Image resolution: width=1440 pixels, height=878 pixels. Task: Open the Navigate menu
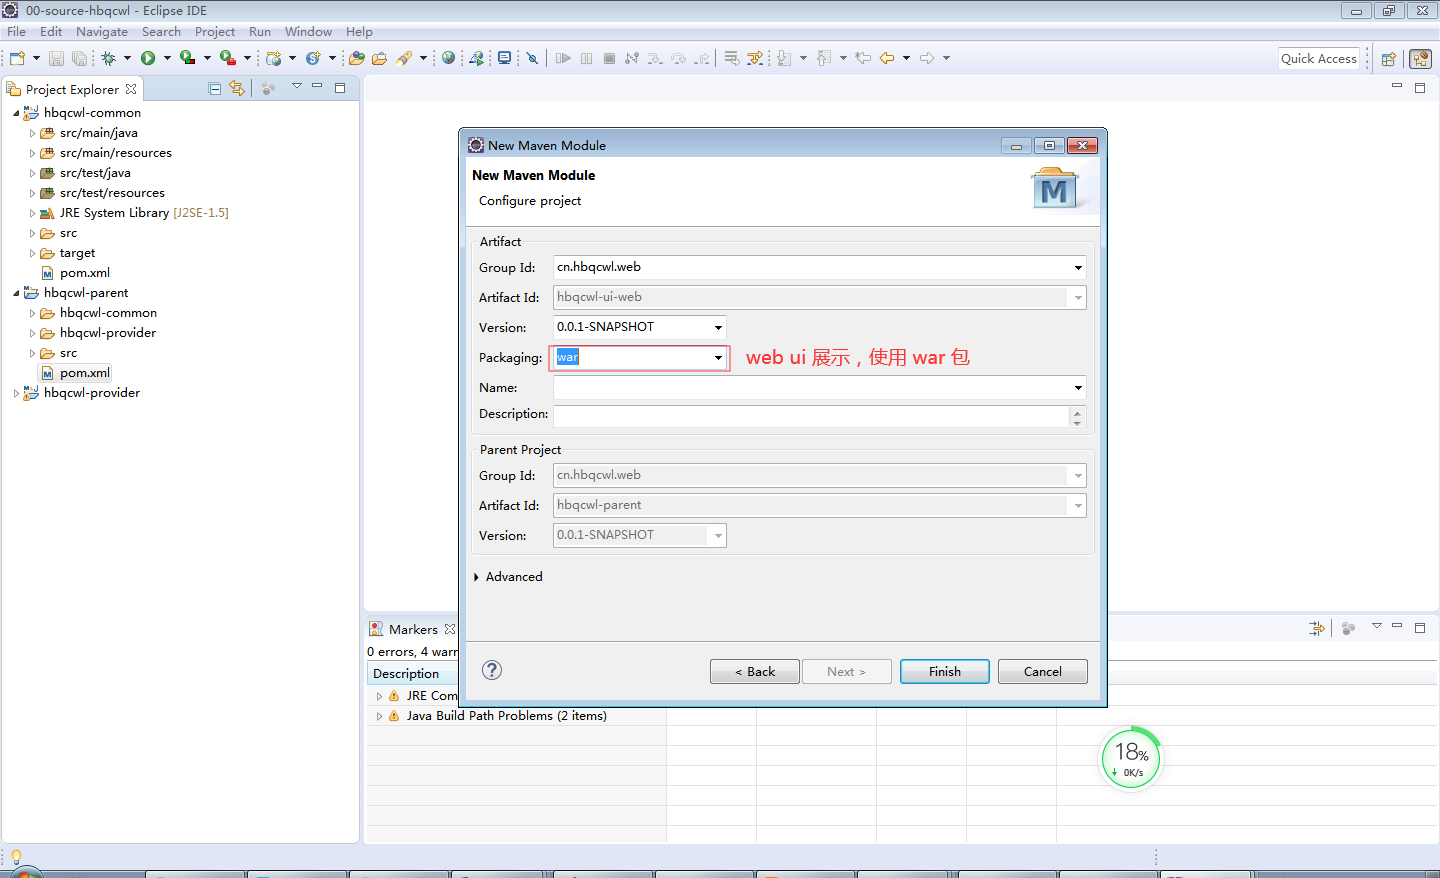[102, 31]
